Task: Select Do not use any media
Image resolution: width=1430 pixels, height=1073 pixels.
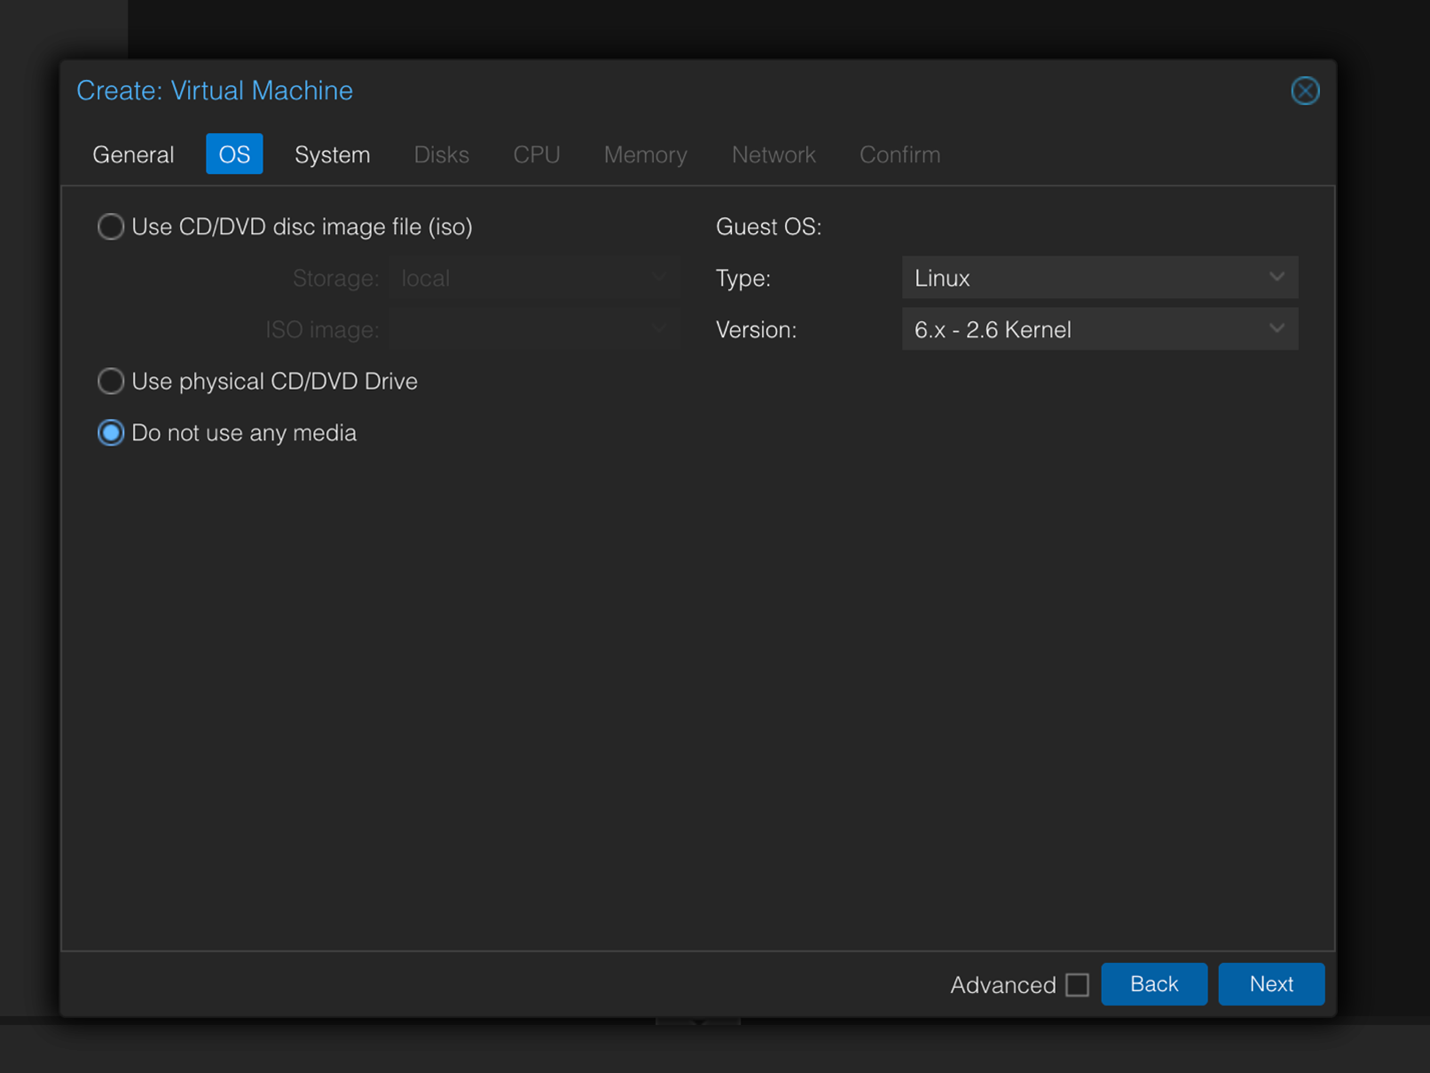Action: pyautogui.click(x=111, y=433)
